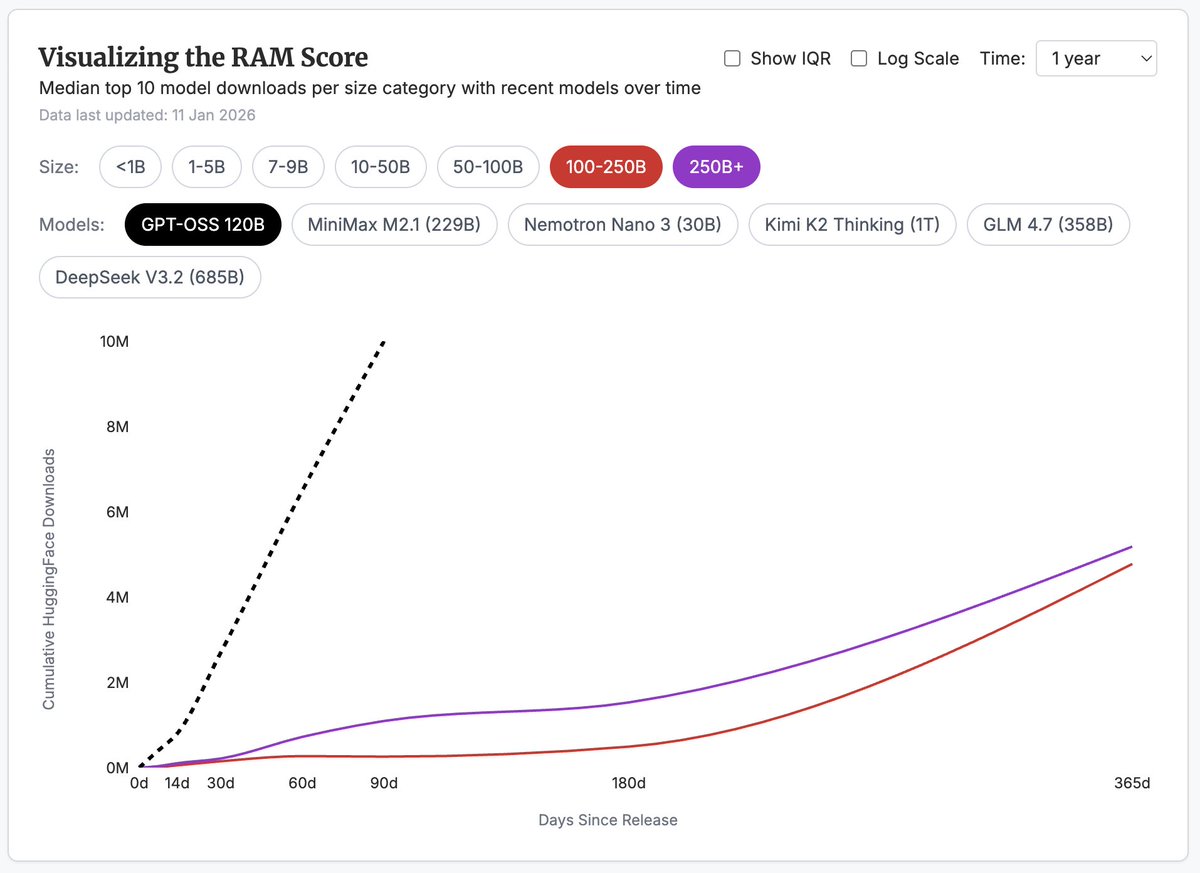Enable the Show IQR checkbox
This screenshot has width=1200, height=873.
732,58
